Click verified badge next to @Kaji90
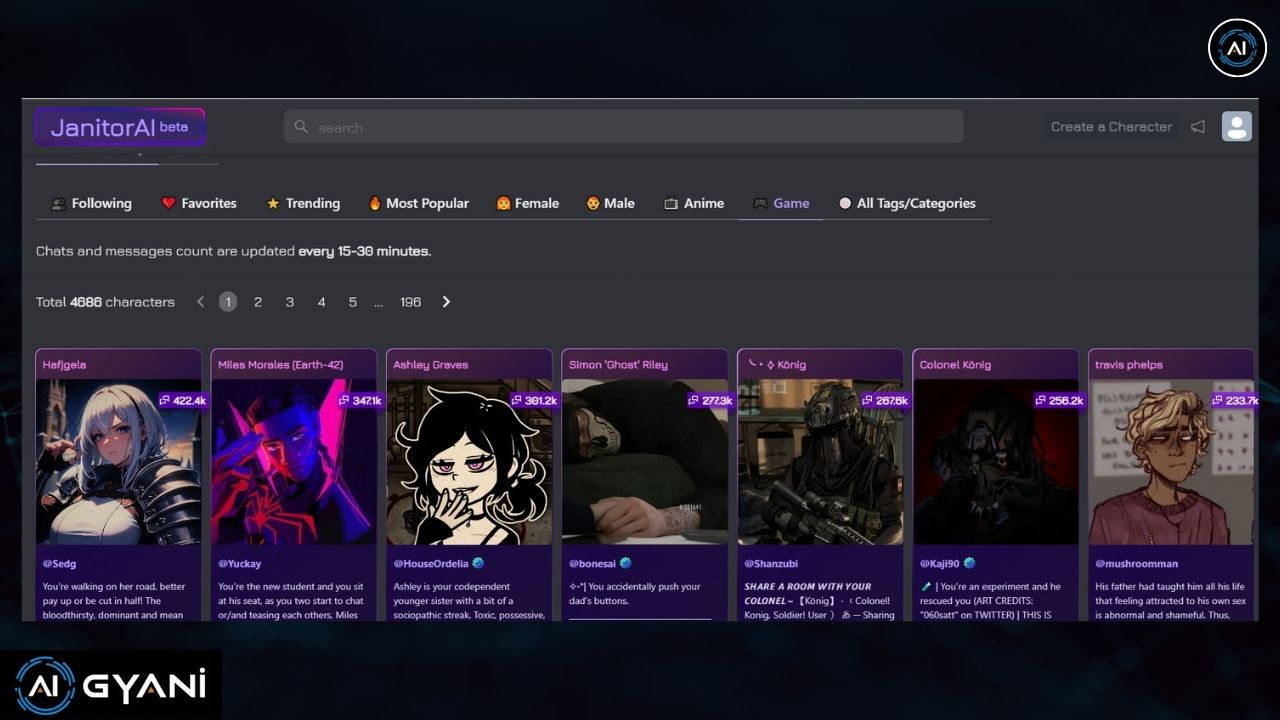The height and width of the screenshot is (720, 1280). tap(969, 564)
